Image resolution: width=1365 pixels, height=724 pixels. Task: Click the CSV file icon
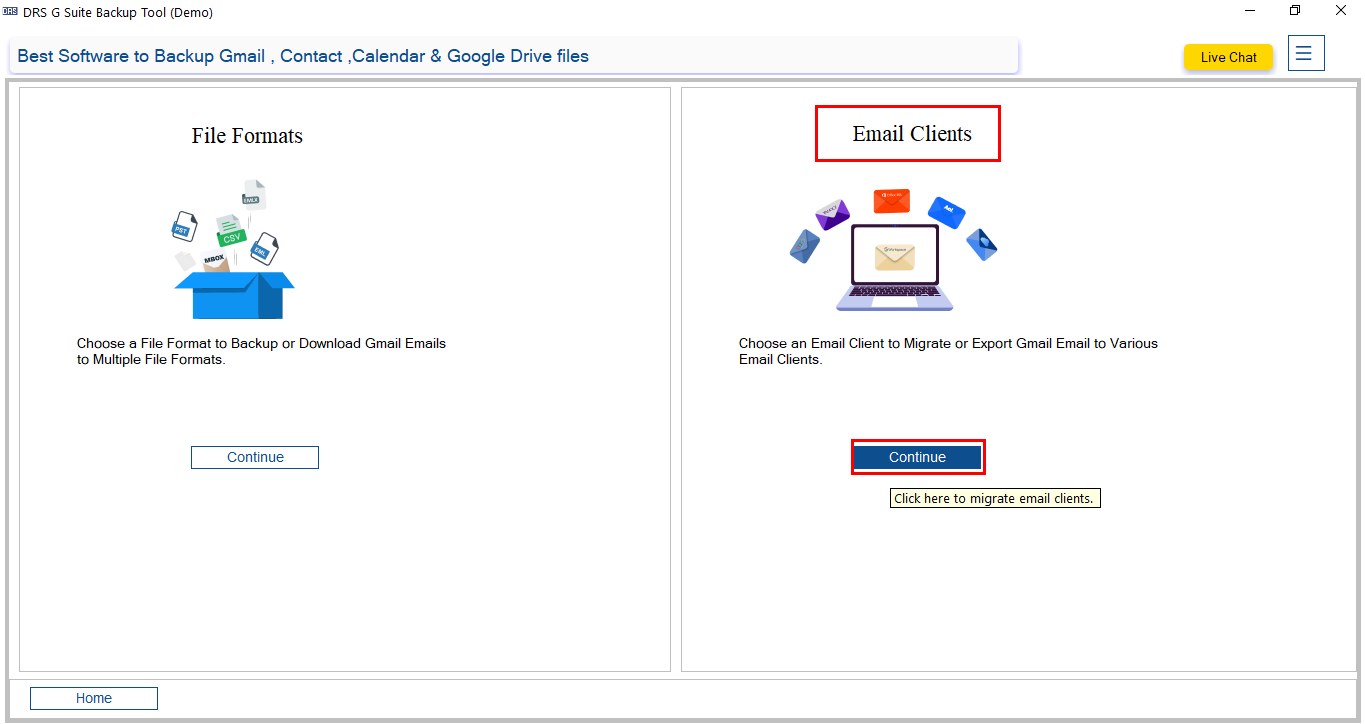tap(231, 232)
